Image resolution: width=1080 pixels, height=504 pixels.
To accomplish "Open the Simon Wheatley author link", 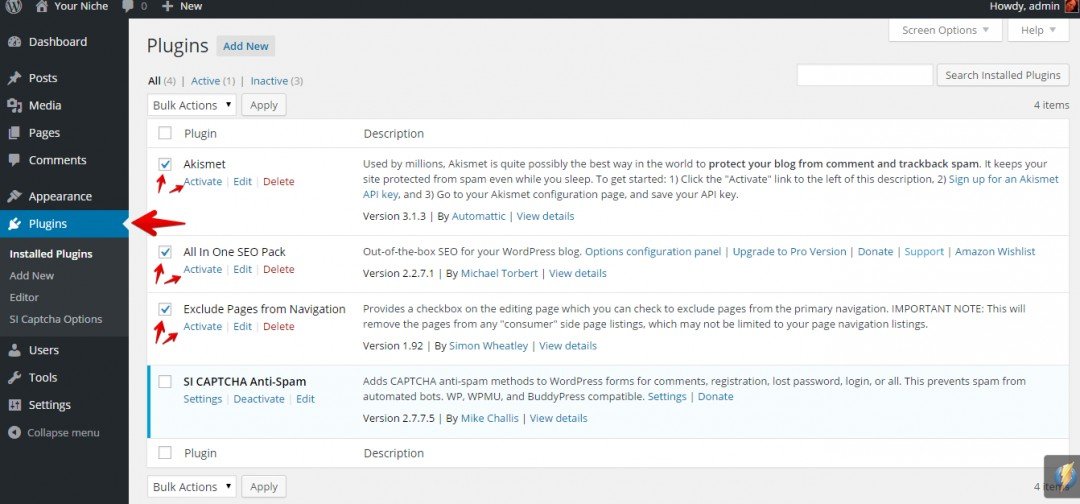I will point(488,346).
